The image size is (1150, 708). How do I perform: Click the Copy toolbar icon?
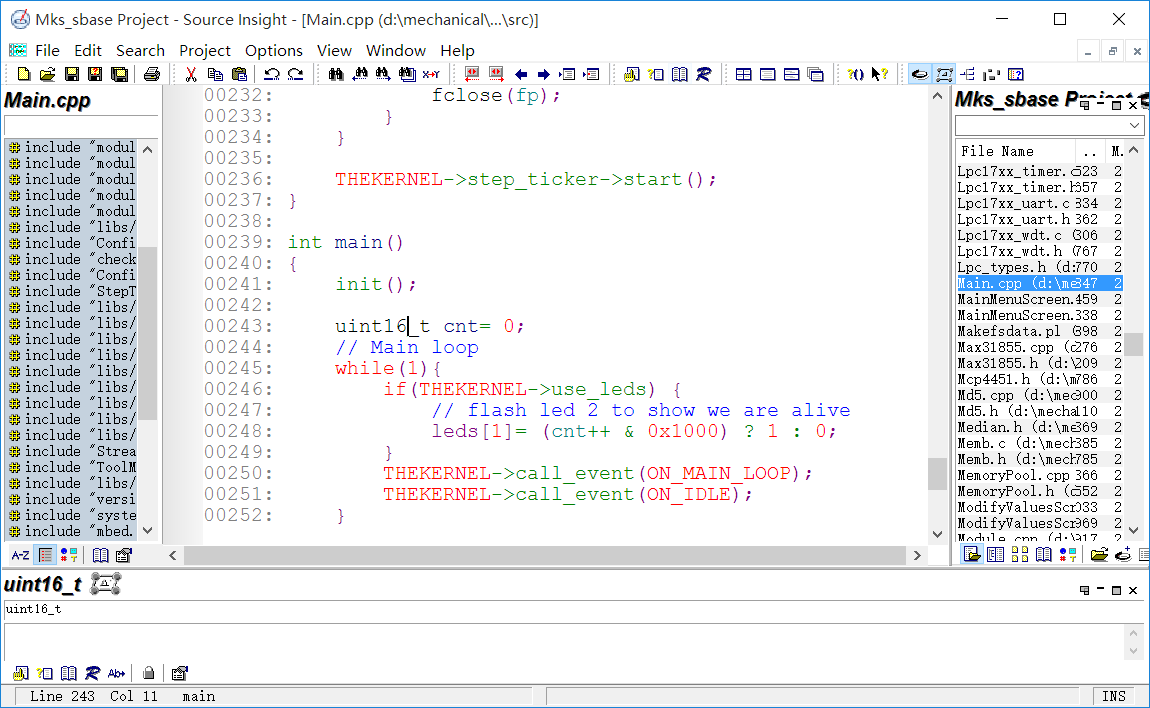[x=215, y=74]
